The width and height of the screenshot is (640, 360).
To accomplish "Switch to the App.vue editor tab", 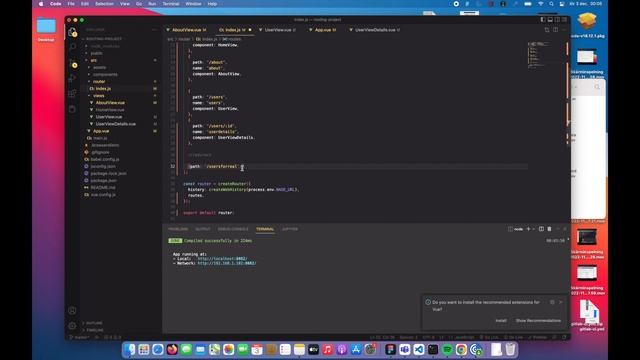I will pos(323,30).
